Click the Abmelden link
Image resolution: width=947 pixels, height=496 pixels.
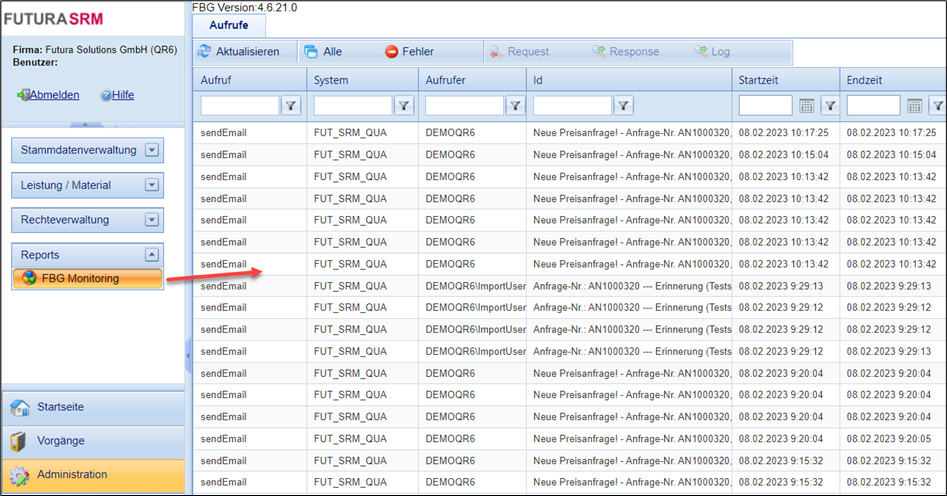coord(54,95)
